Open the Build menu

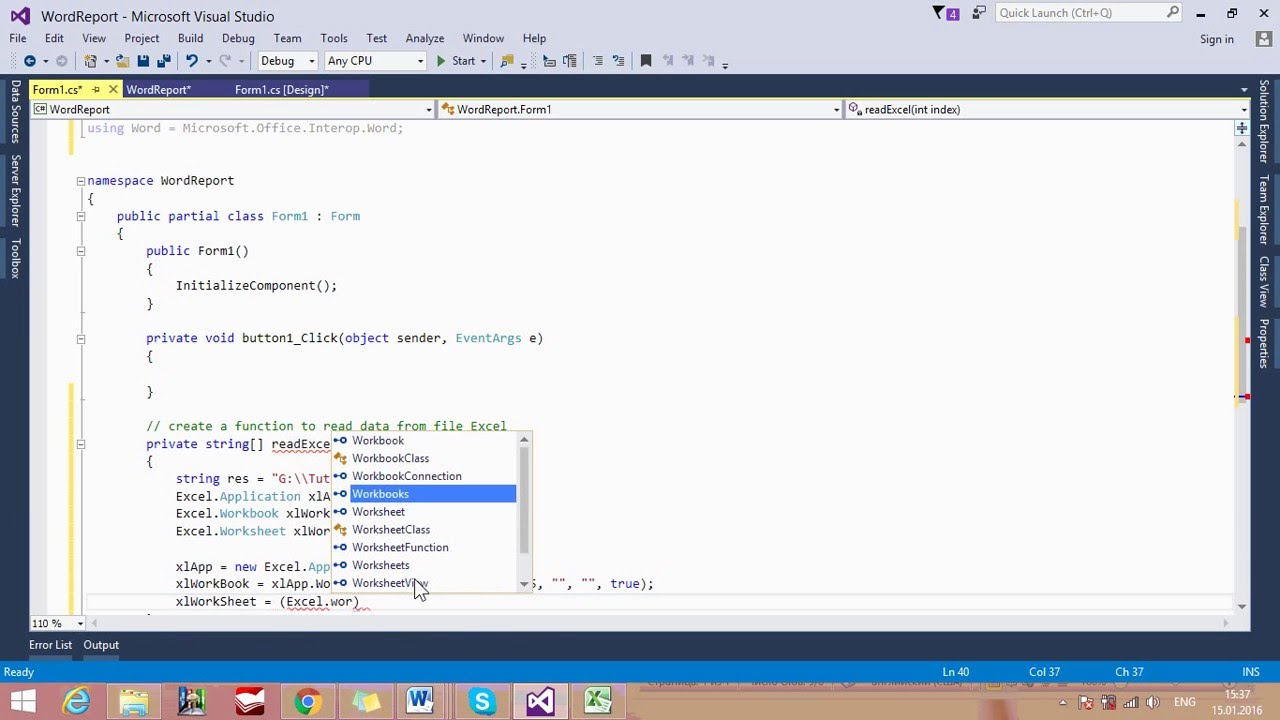pos(190,38)
